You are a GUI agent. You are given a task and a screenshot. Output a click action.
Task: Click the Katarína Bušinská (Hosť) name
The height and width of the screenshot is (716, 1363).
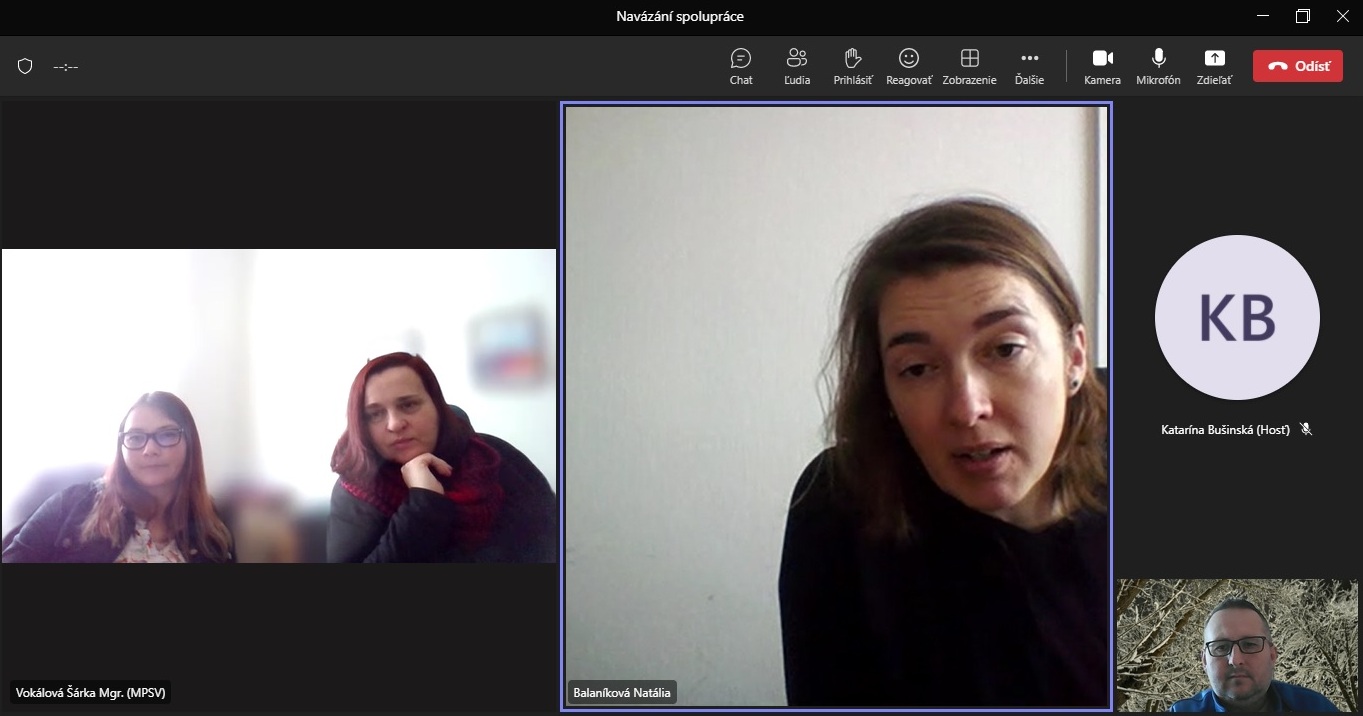pos(1225,430)
